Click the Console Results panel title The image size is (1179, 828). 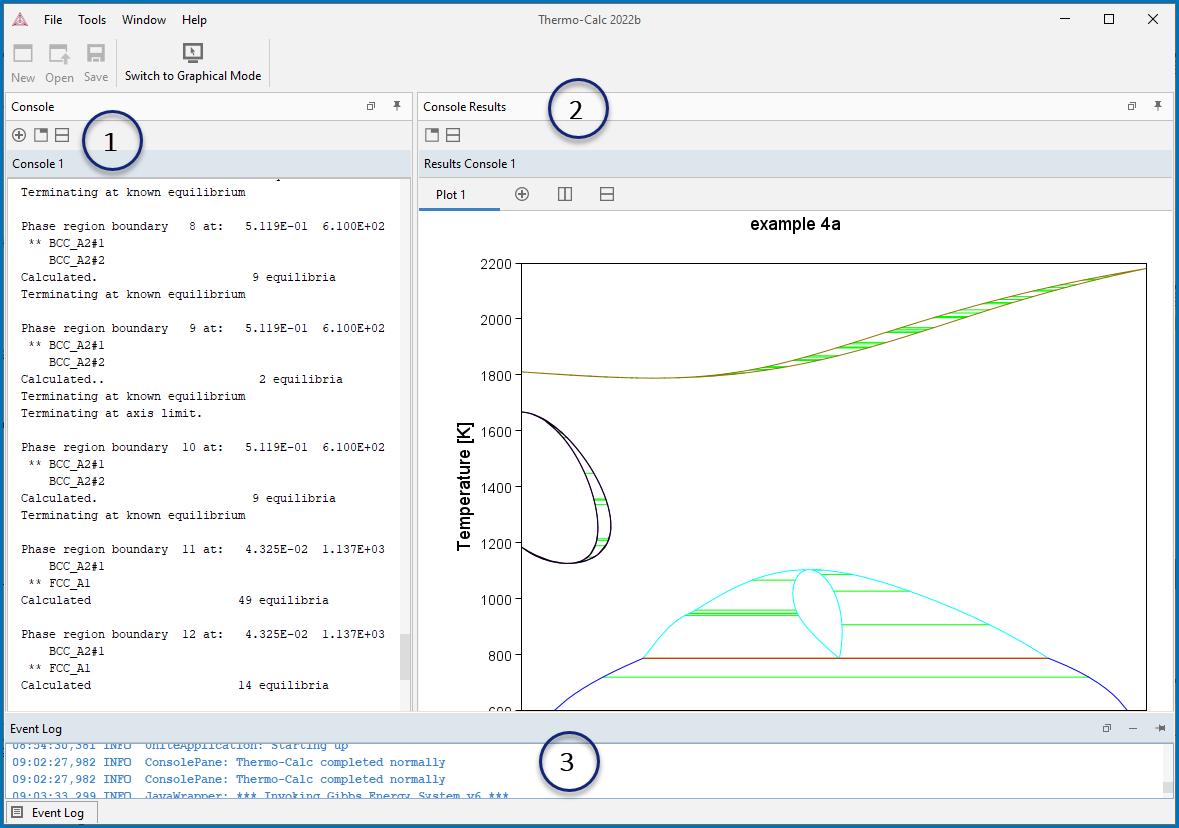point(465,107)
